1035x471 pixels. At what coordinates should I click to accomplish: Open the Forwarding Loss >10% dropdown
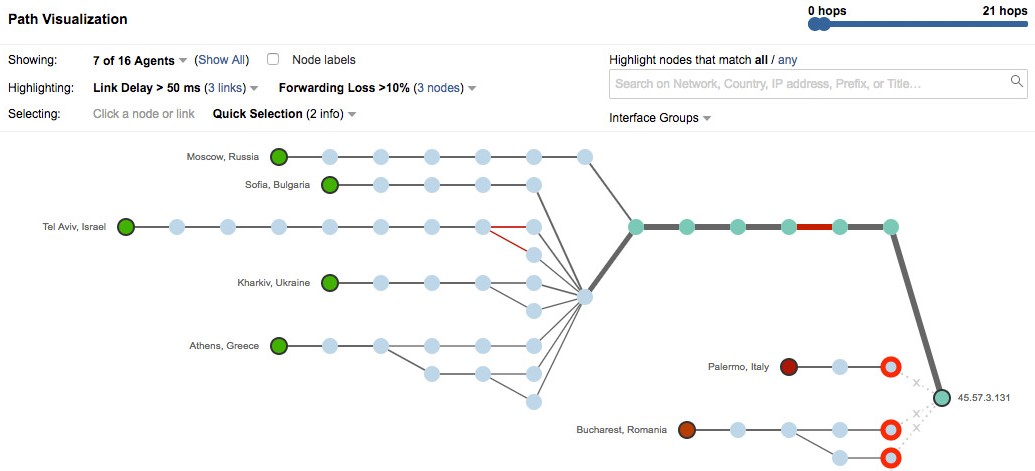click(378, 87)
